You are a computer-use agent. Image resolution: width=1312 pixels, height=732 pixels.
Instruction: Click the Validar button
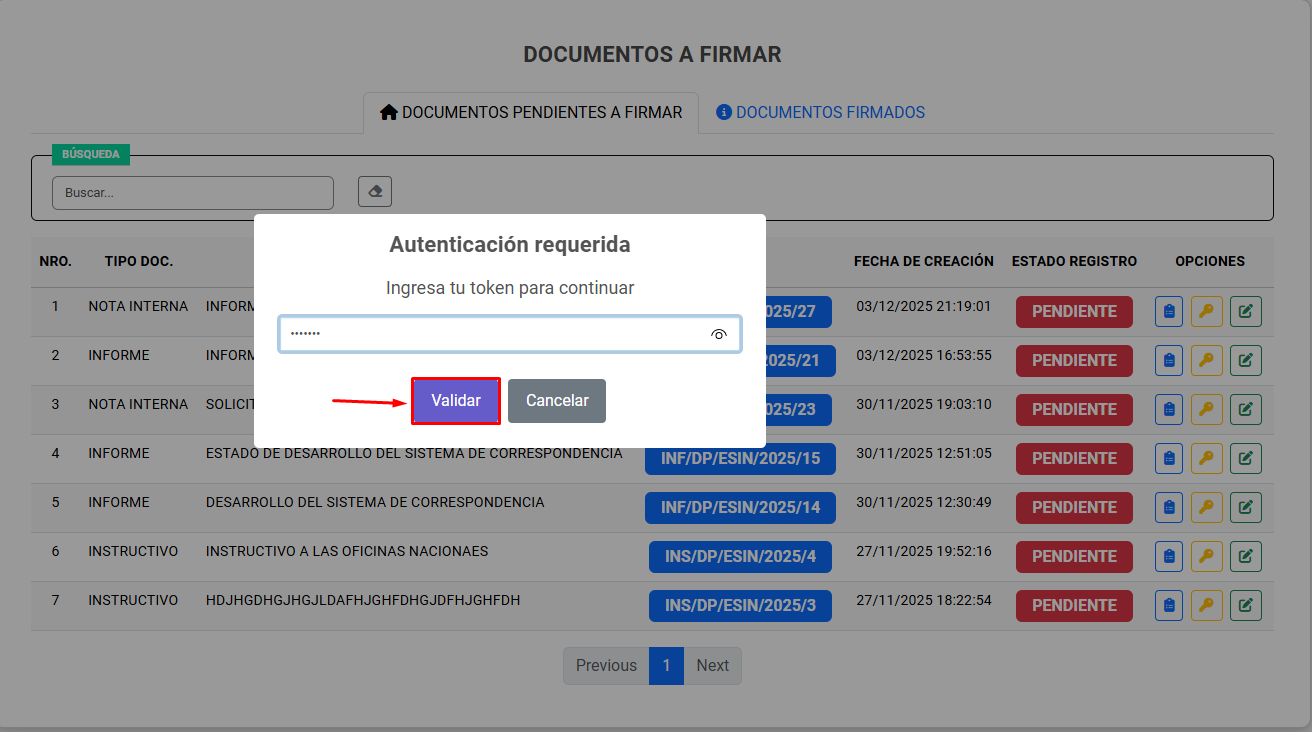click(x=455, y=400)
